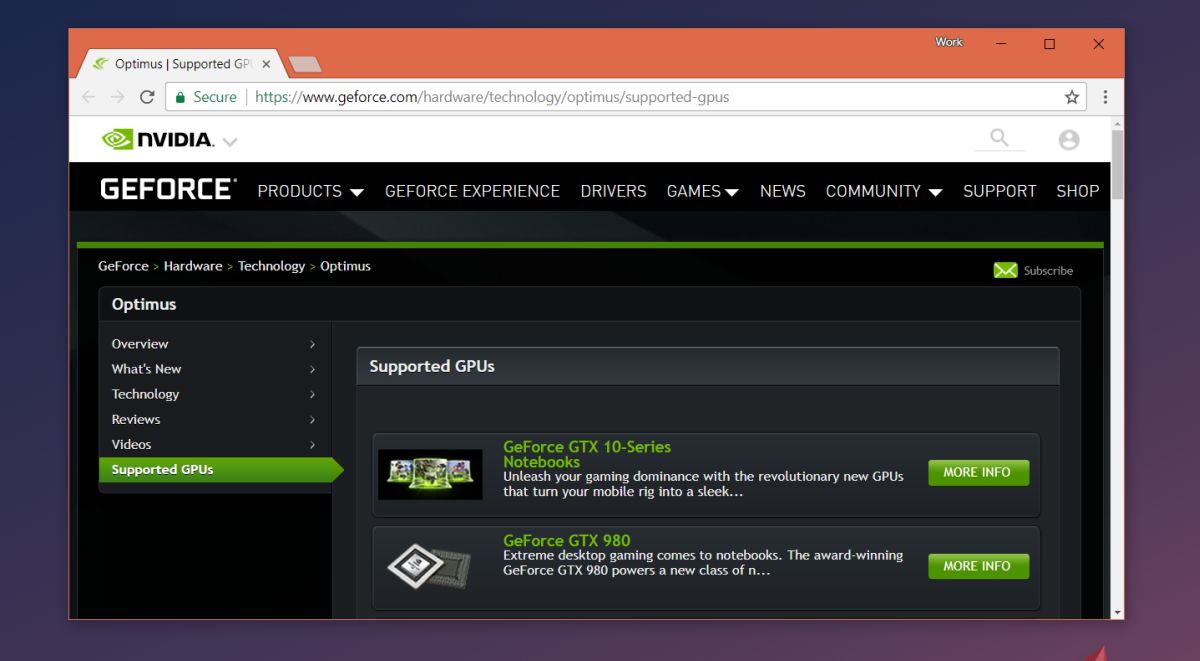Image resolution: width=1200 pixels, height=661 pixels.
Task: Click the Subscribe envelope icon
Action: click(x=1005, y=270)
